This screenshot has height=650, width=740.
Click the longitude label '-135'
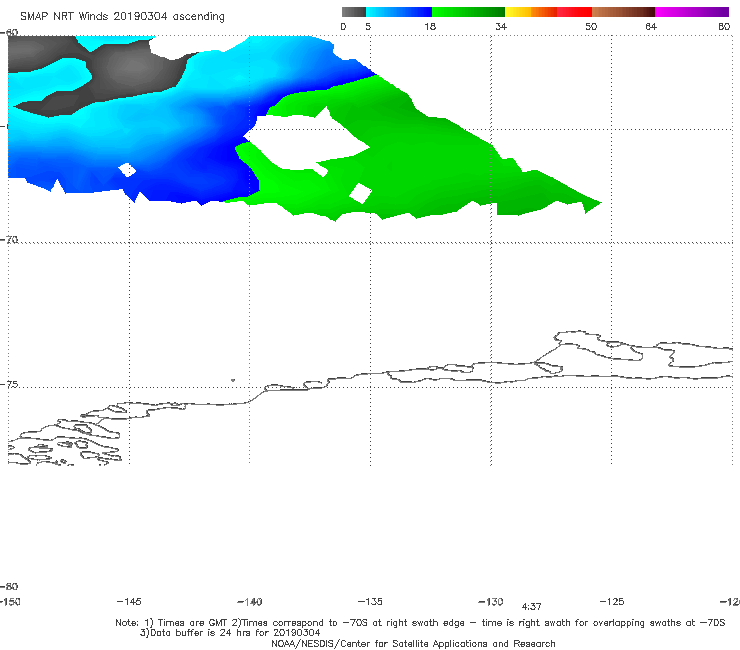pyautogui.click(x=370, y=602)
